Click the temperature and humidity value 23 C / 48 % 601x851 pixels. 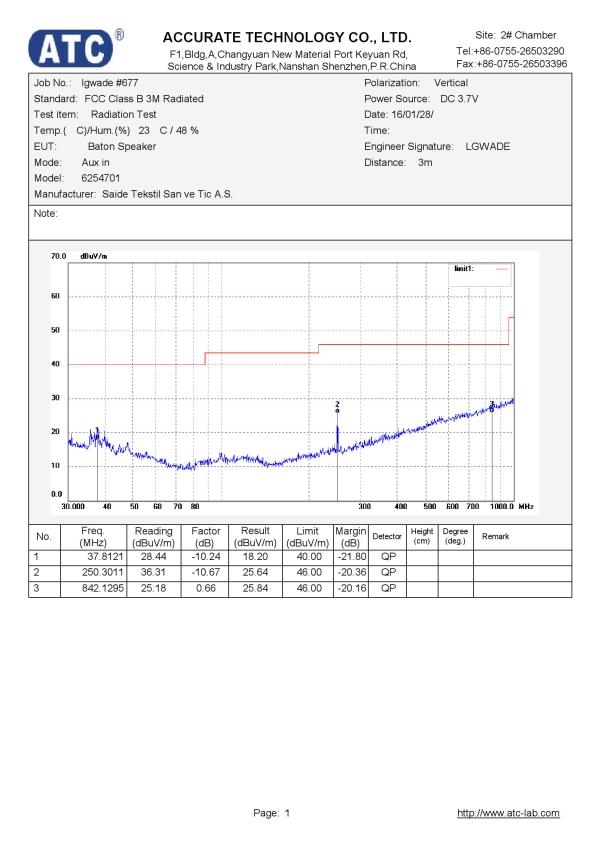168,131
